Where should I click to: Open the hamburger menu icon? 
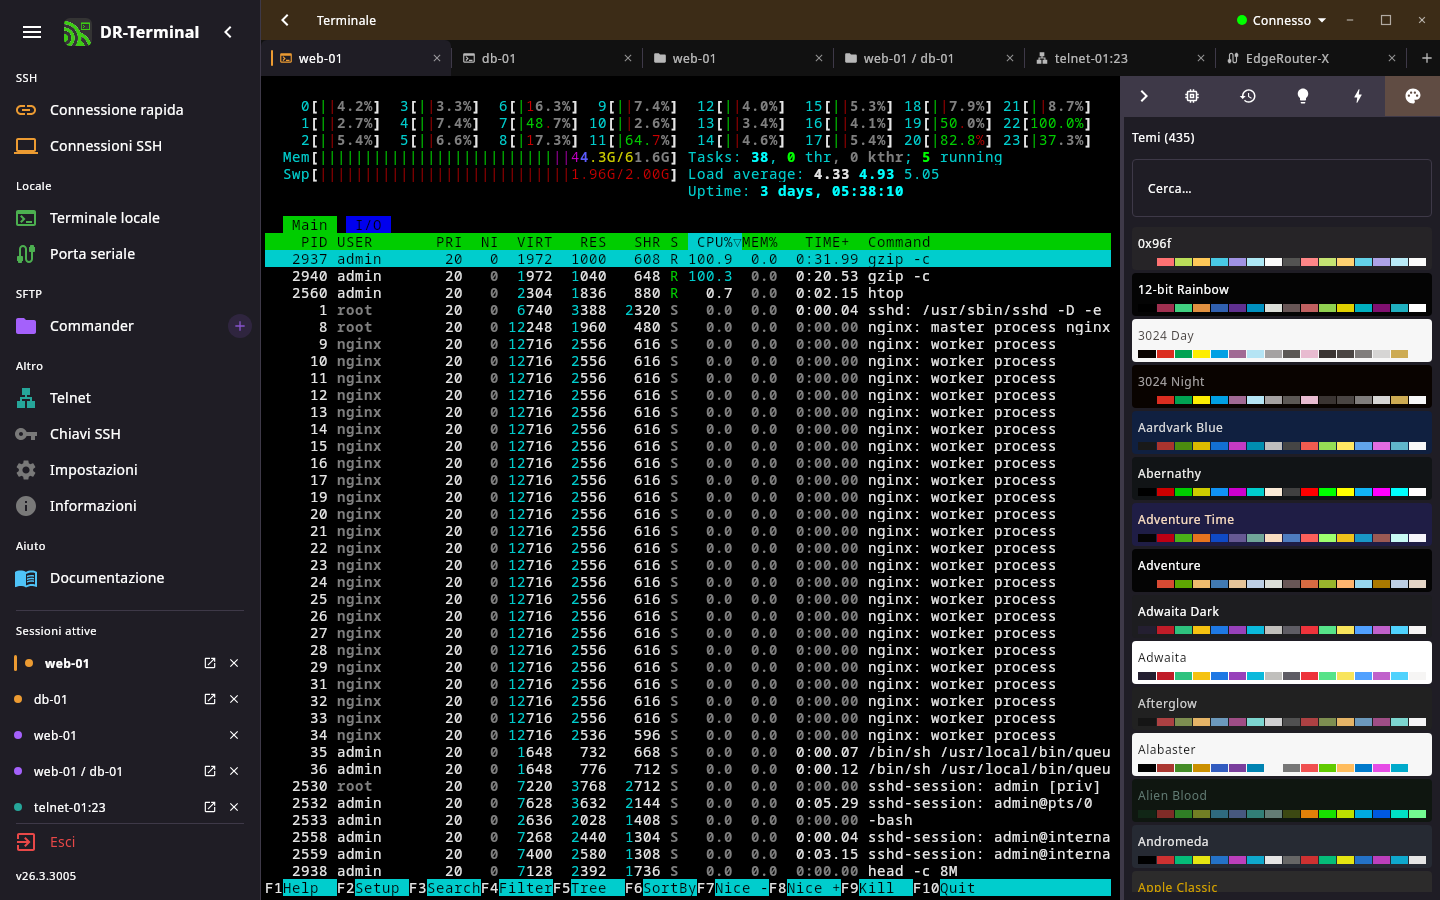click(x=32, y=32)
